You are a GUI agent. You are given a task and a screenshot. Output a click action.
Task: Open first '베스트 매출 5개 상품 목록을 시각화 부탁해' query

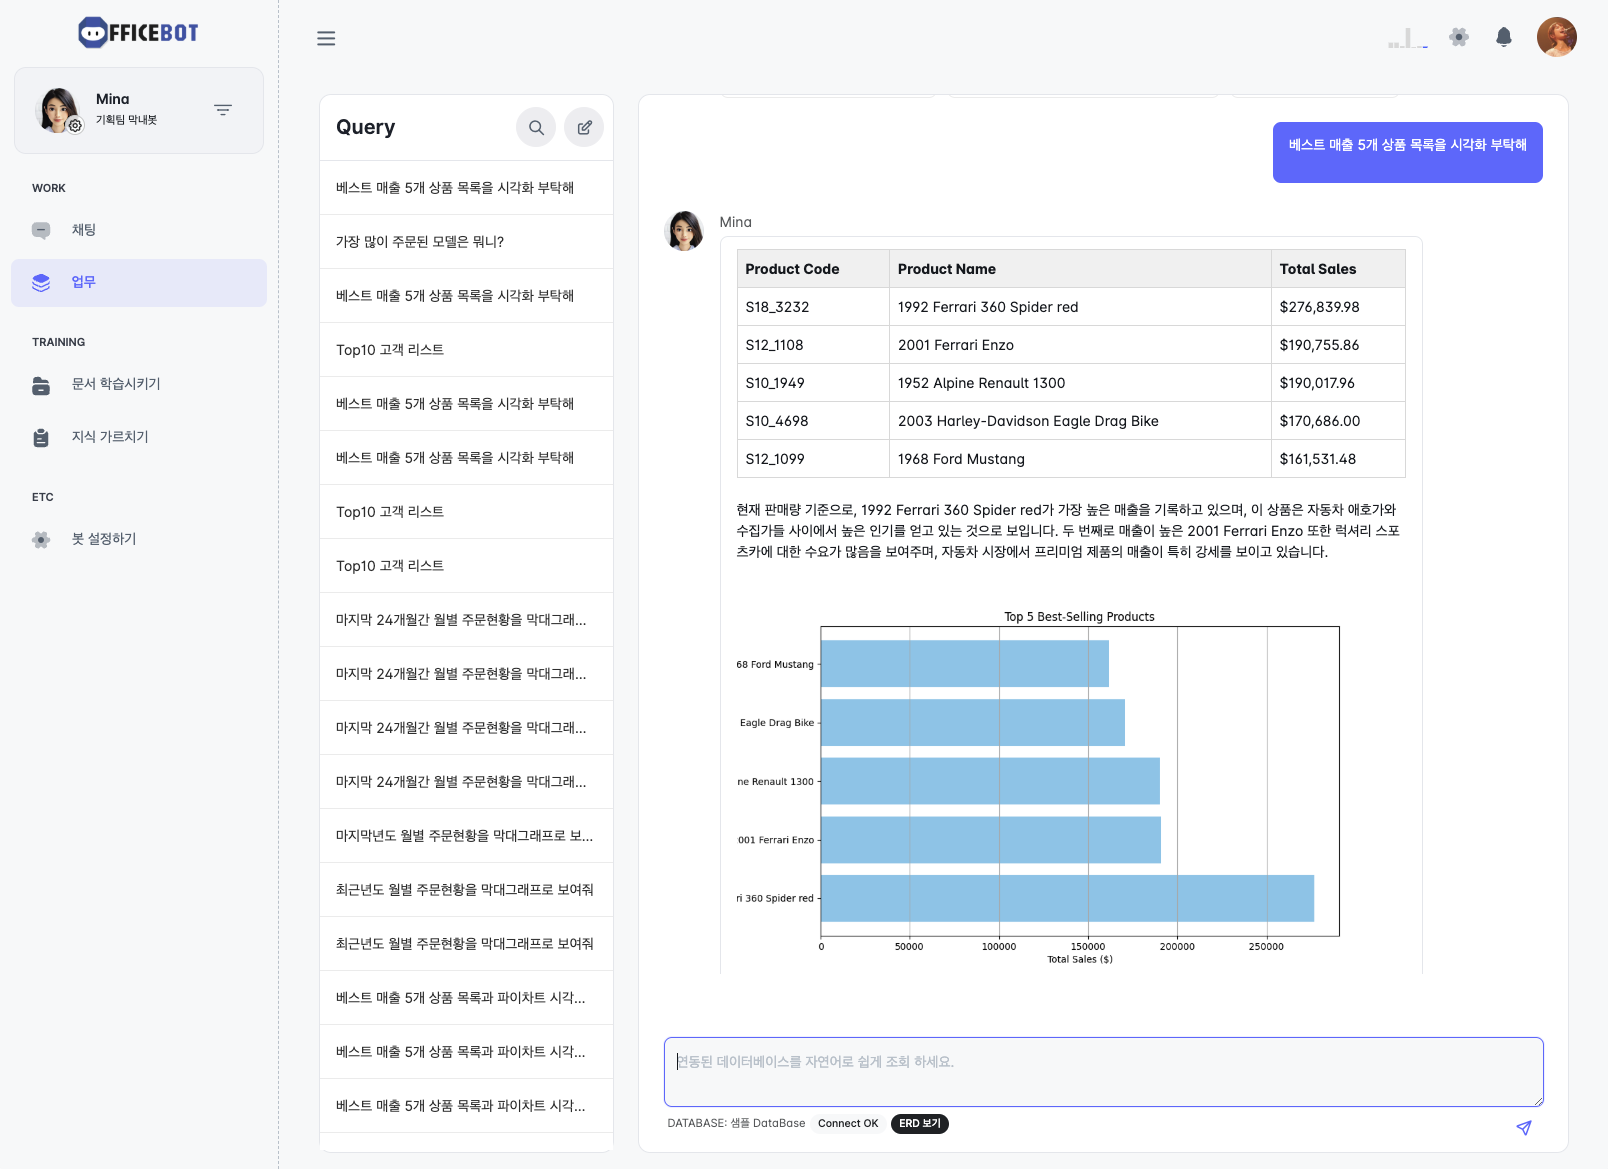466,188
